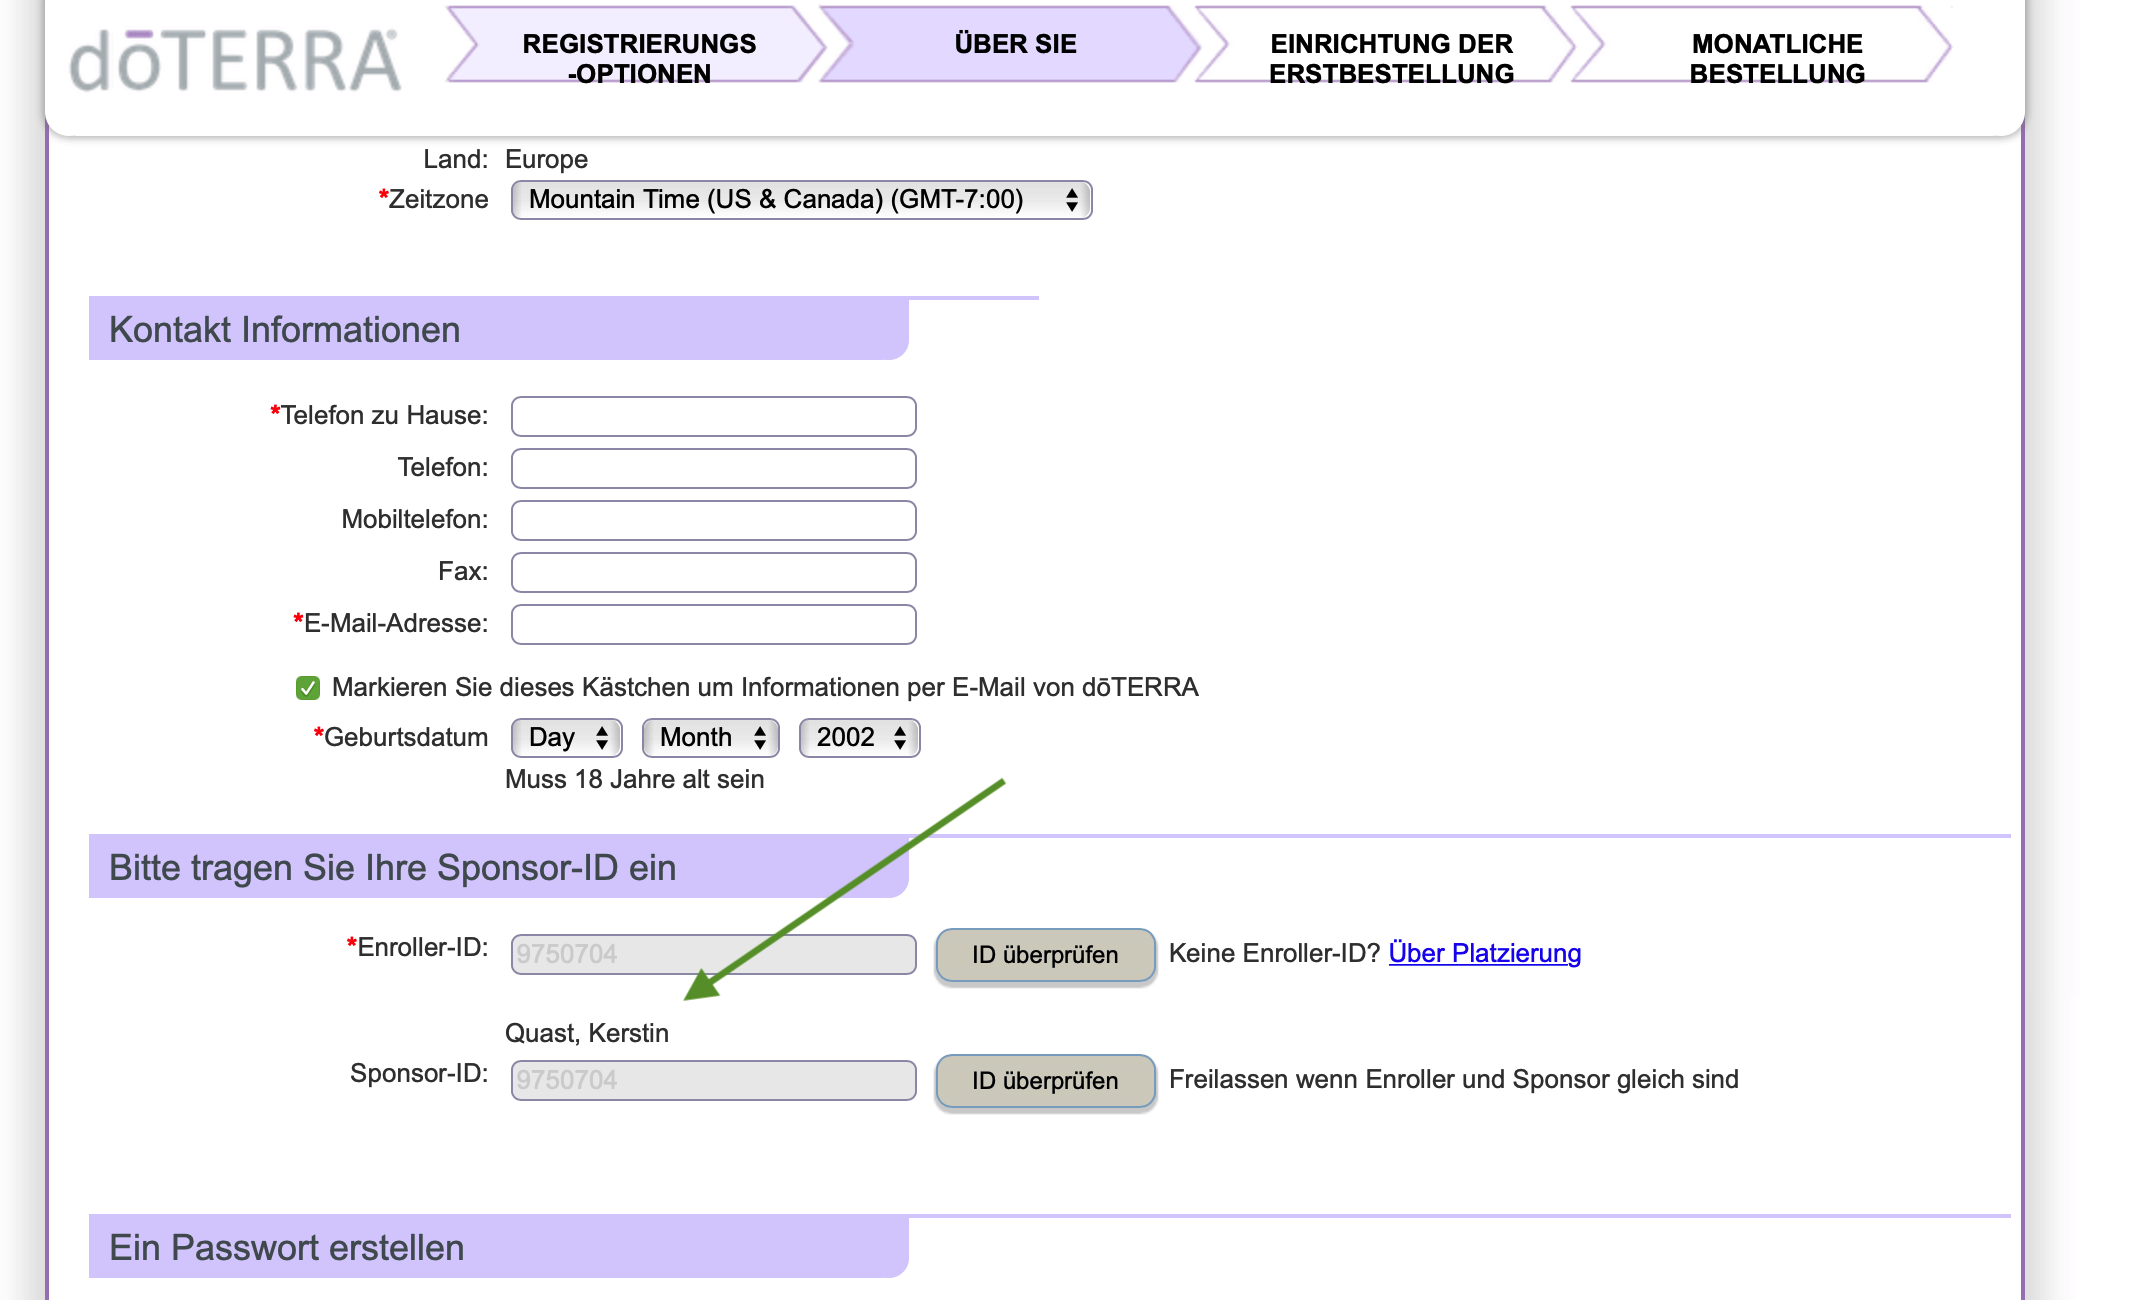Click the Telefon zu Hause field

click(713, 416)
